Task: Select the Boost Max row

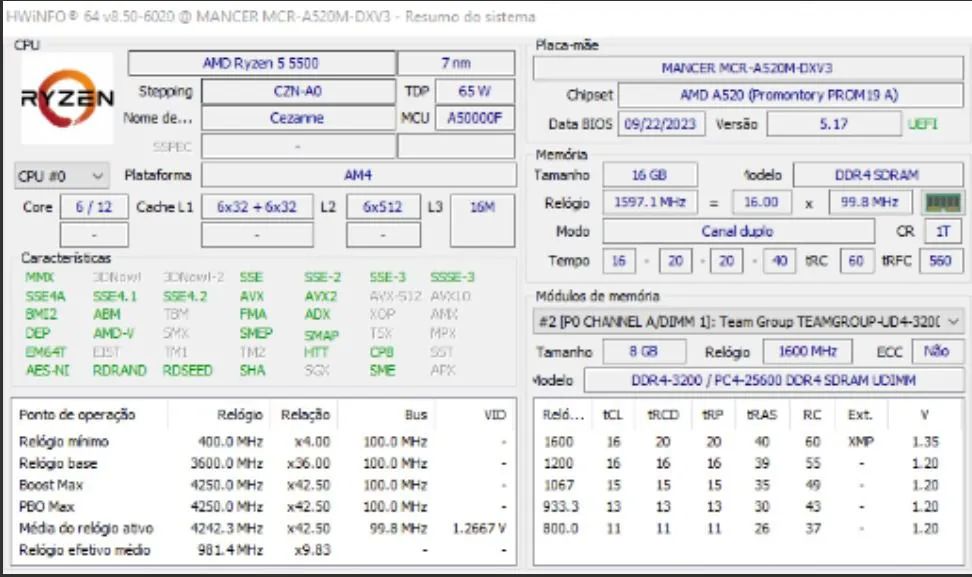Action: [x=263, y=485]
